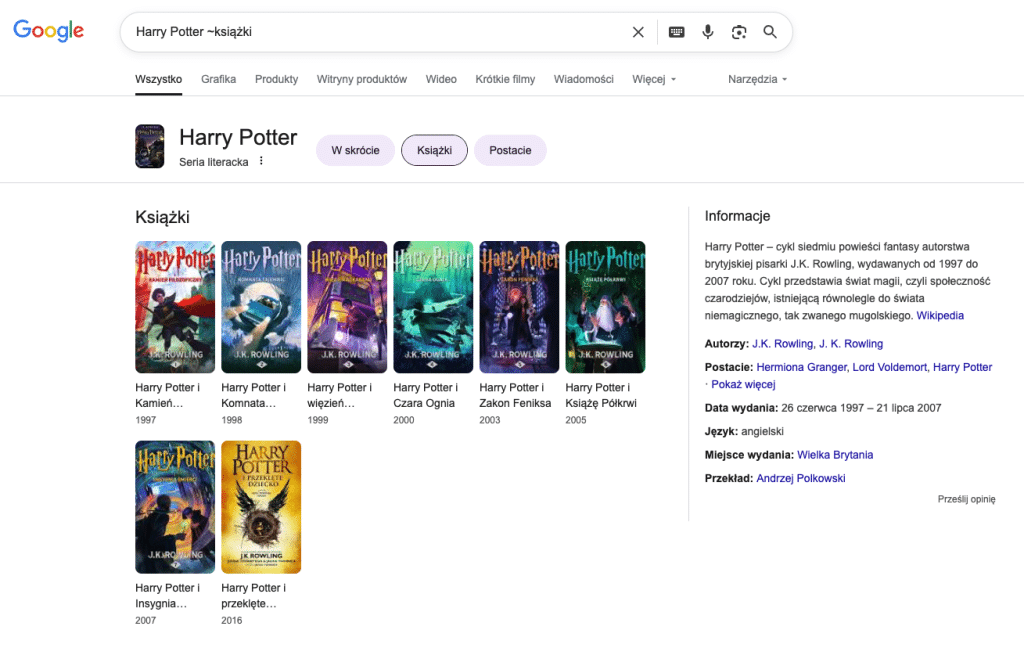Click the date 26 czerwca 1997 – 21 lipca 2007
This screenshot has width=1024, height=648.
coord(861,408)
